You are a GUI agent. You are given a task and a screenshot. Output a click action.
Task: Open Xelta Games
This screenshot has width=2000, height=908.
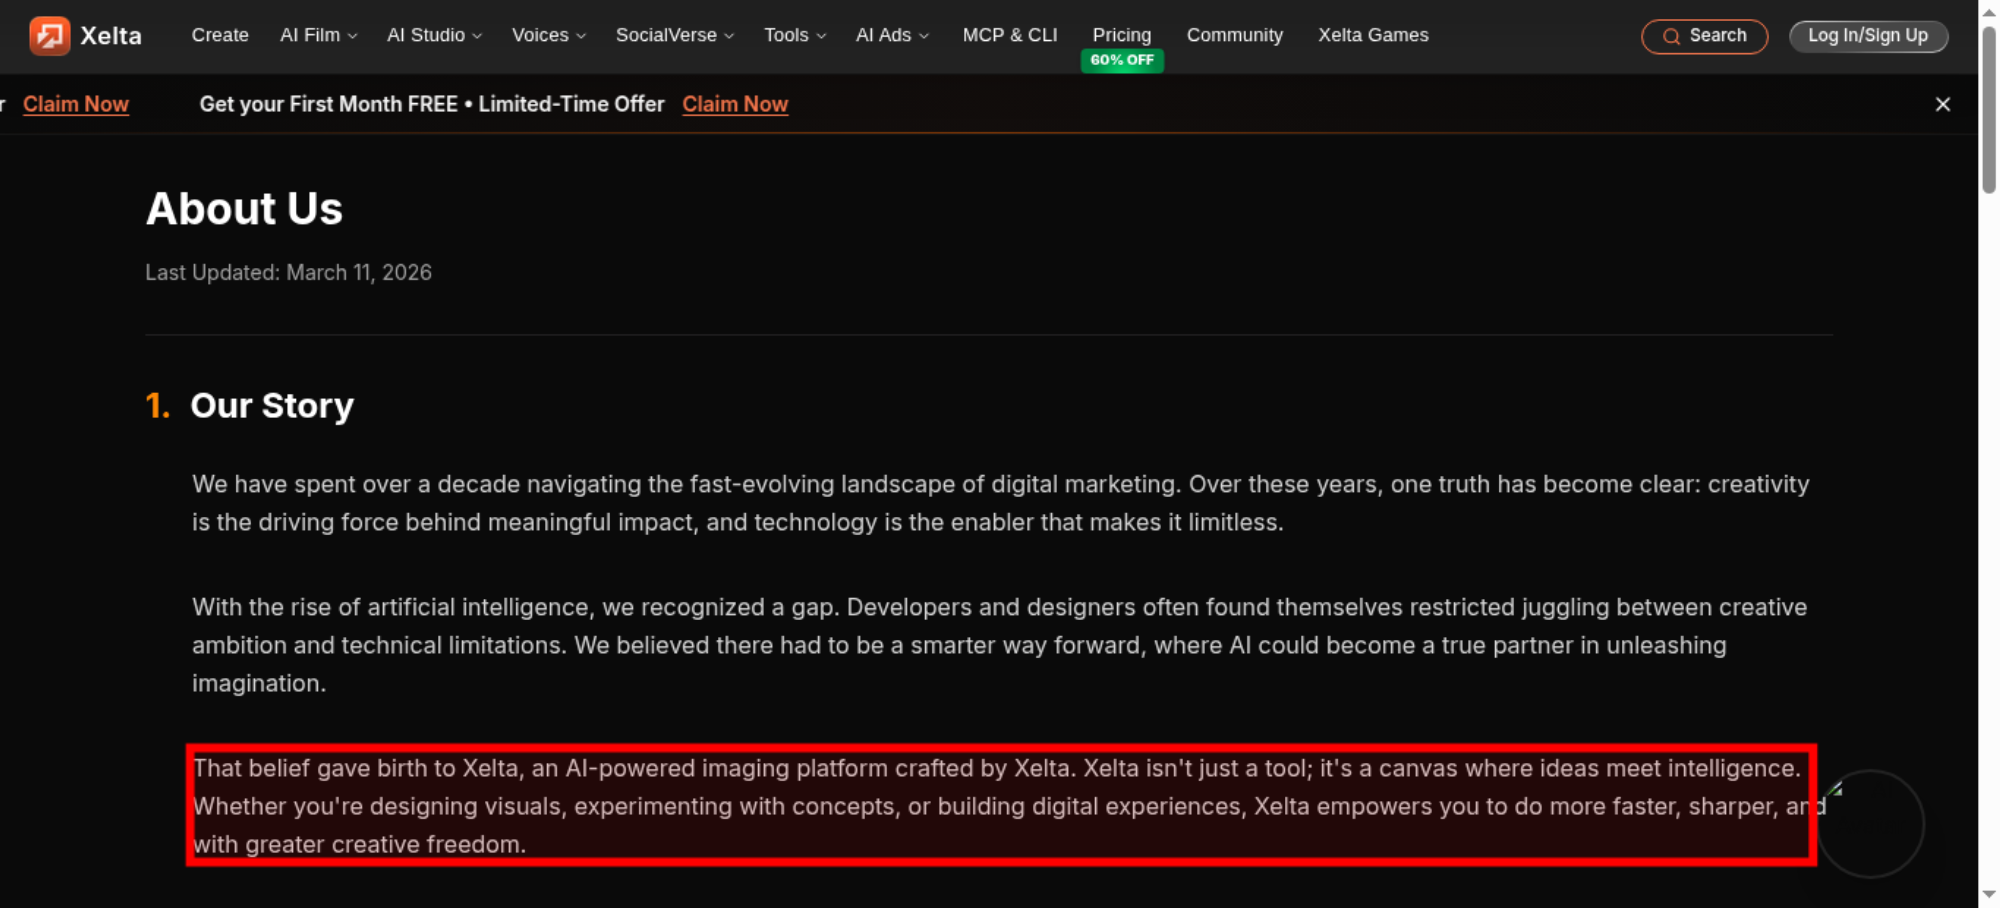[x=1373, y=35]
